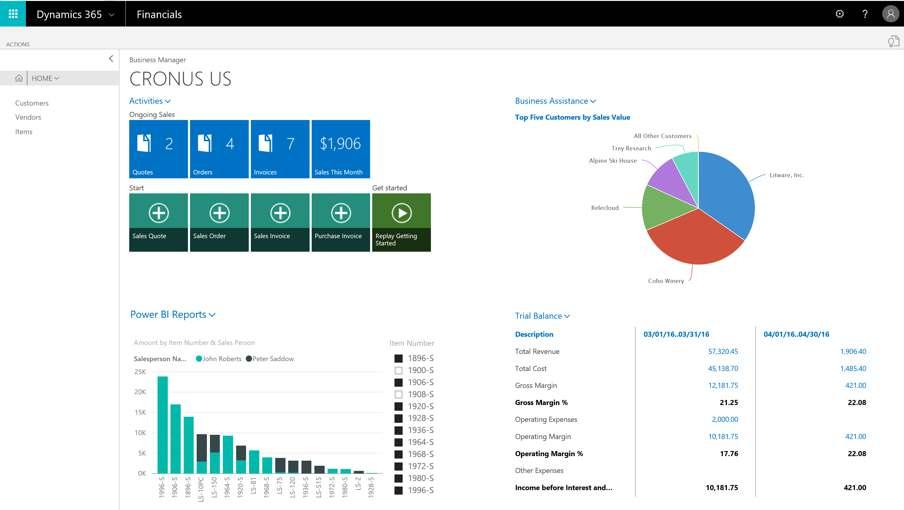Open Top Five Customers by Sales Value link
This screenshot has width=904, height=510.
572,117
